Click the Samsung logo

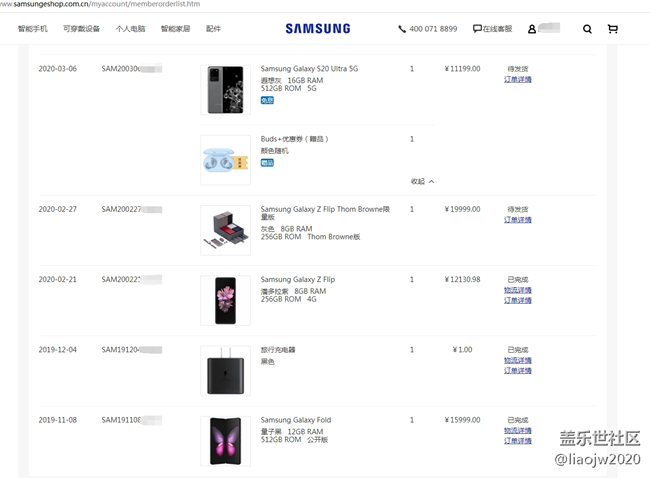(317, 29)
